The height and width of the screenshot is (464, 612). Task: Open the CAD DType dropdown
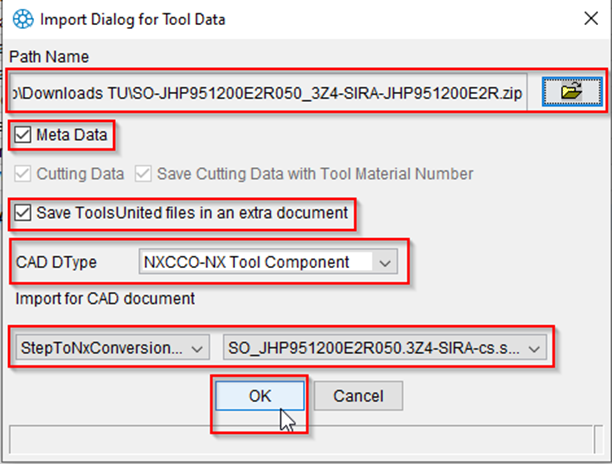pos(268,262)
